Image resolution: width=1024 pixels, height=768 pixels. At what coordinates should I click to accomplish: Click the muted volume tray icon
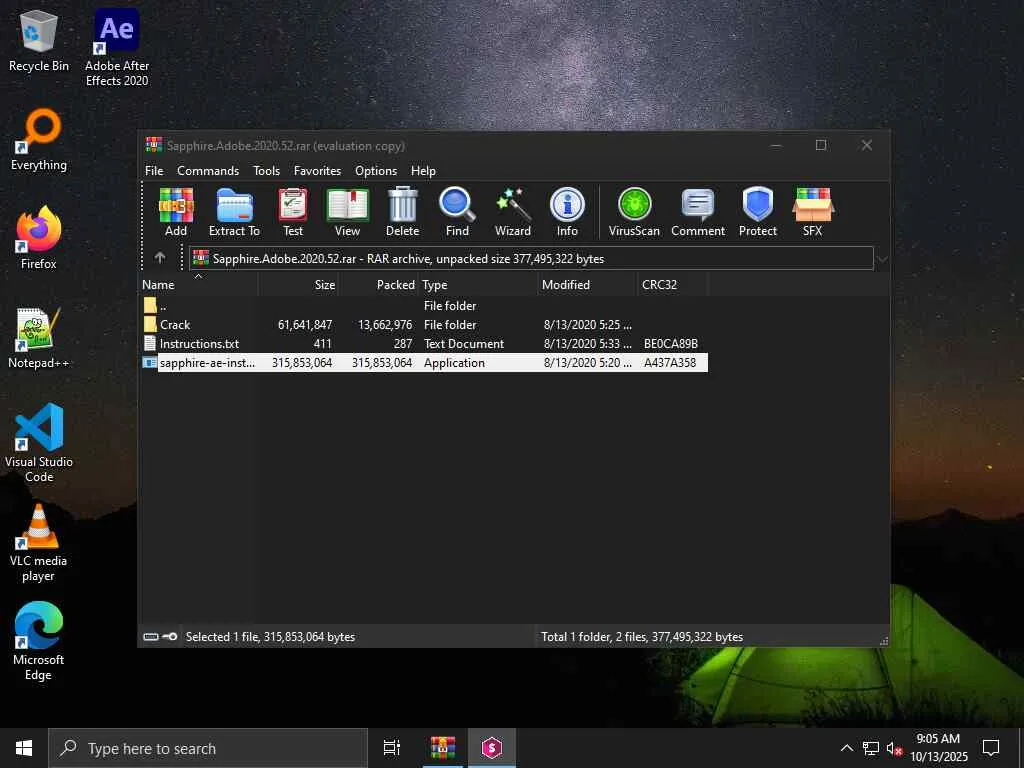tap(894, 748)
